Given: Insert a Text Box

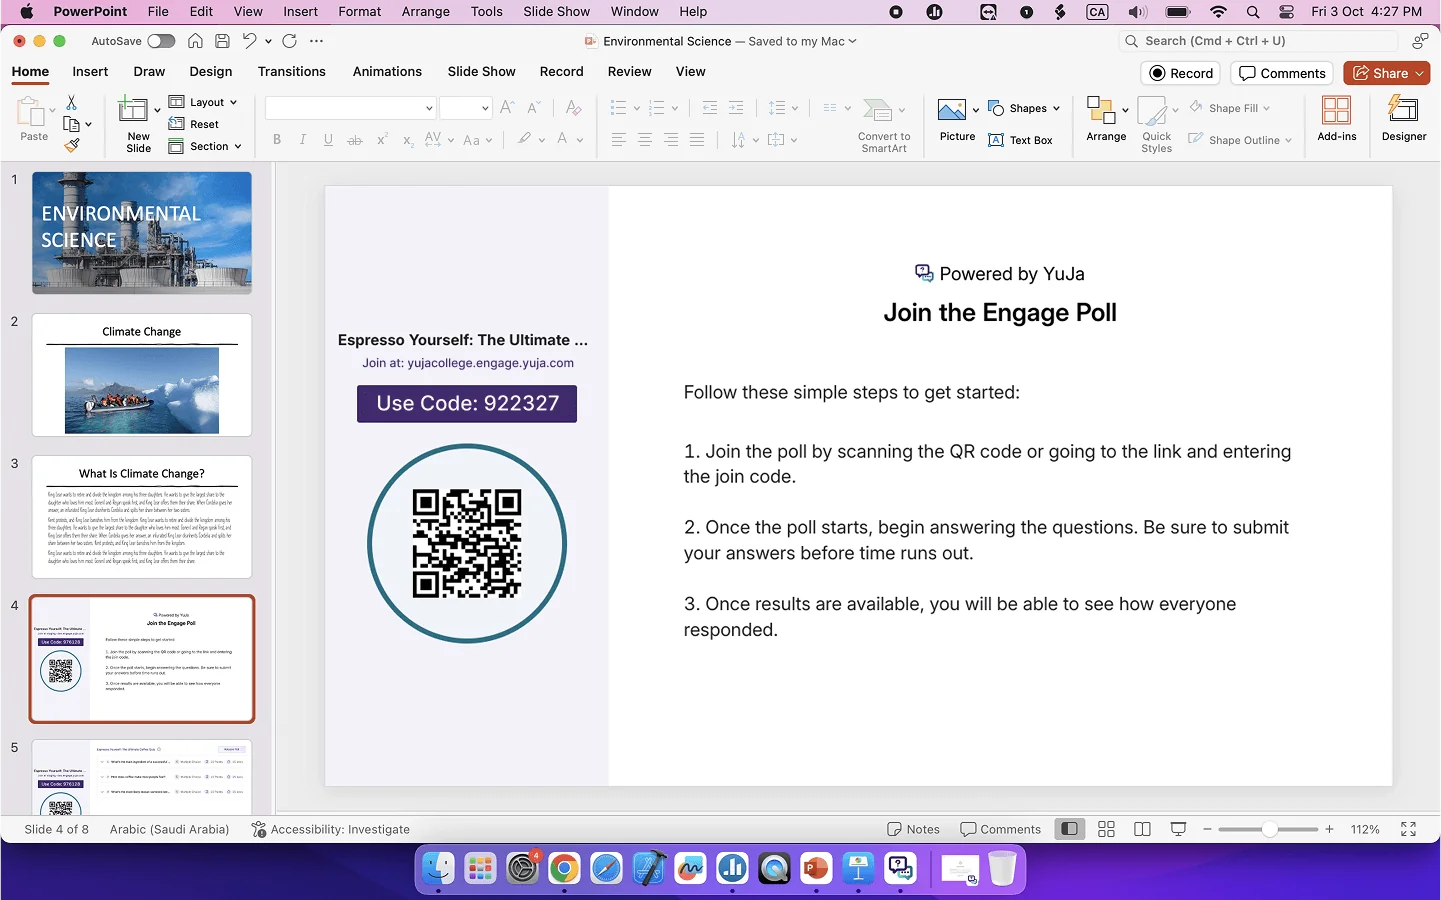Looking at the screenshot, I should 1020,140.
